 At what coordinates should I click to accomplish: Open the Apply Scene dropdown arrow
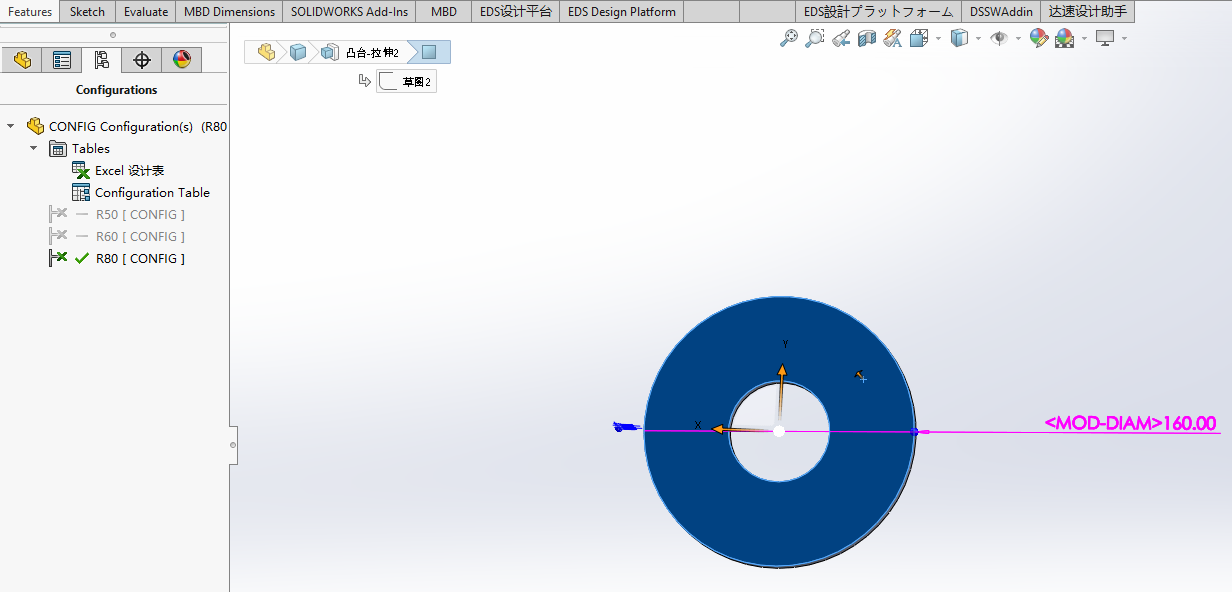[1084, 39]
